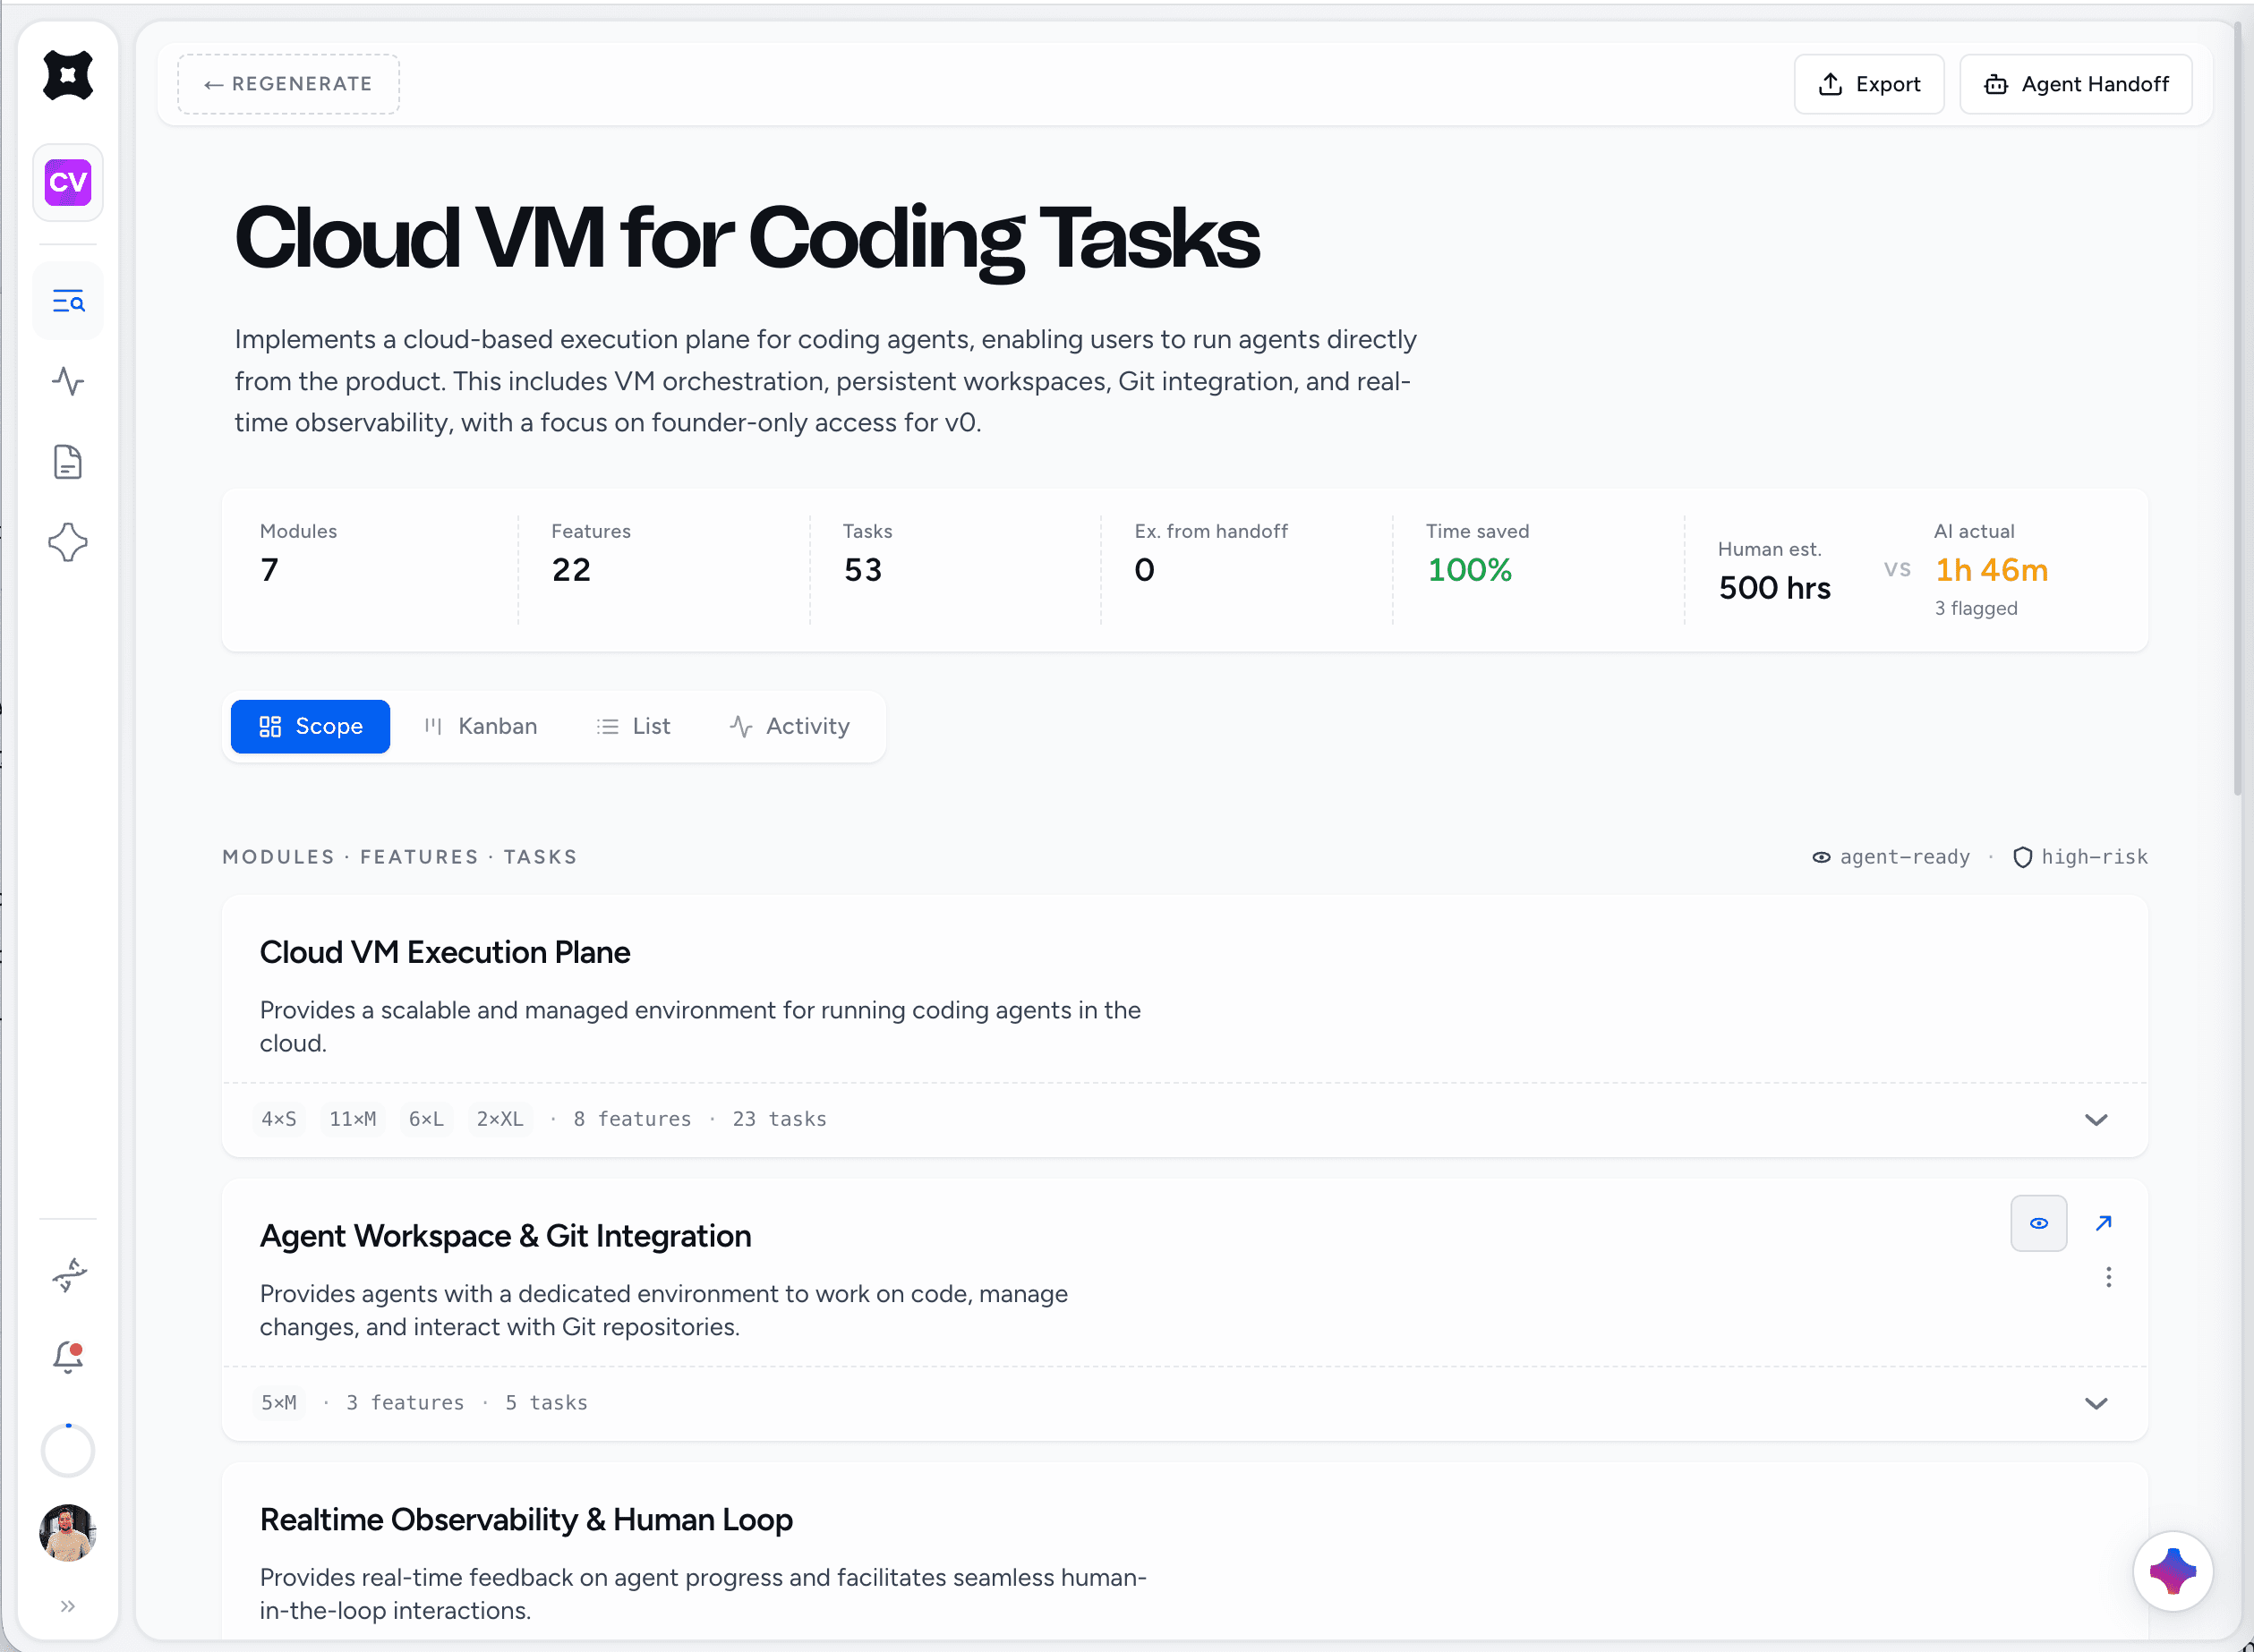Image resolution: width=2254 pixels, height=1652 pixels.
Task: Open the three-dot menu on Agent Workspace
Action: point(2108,1277)
